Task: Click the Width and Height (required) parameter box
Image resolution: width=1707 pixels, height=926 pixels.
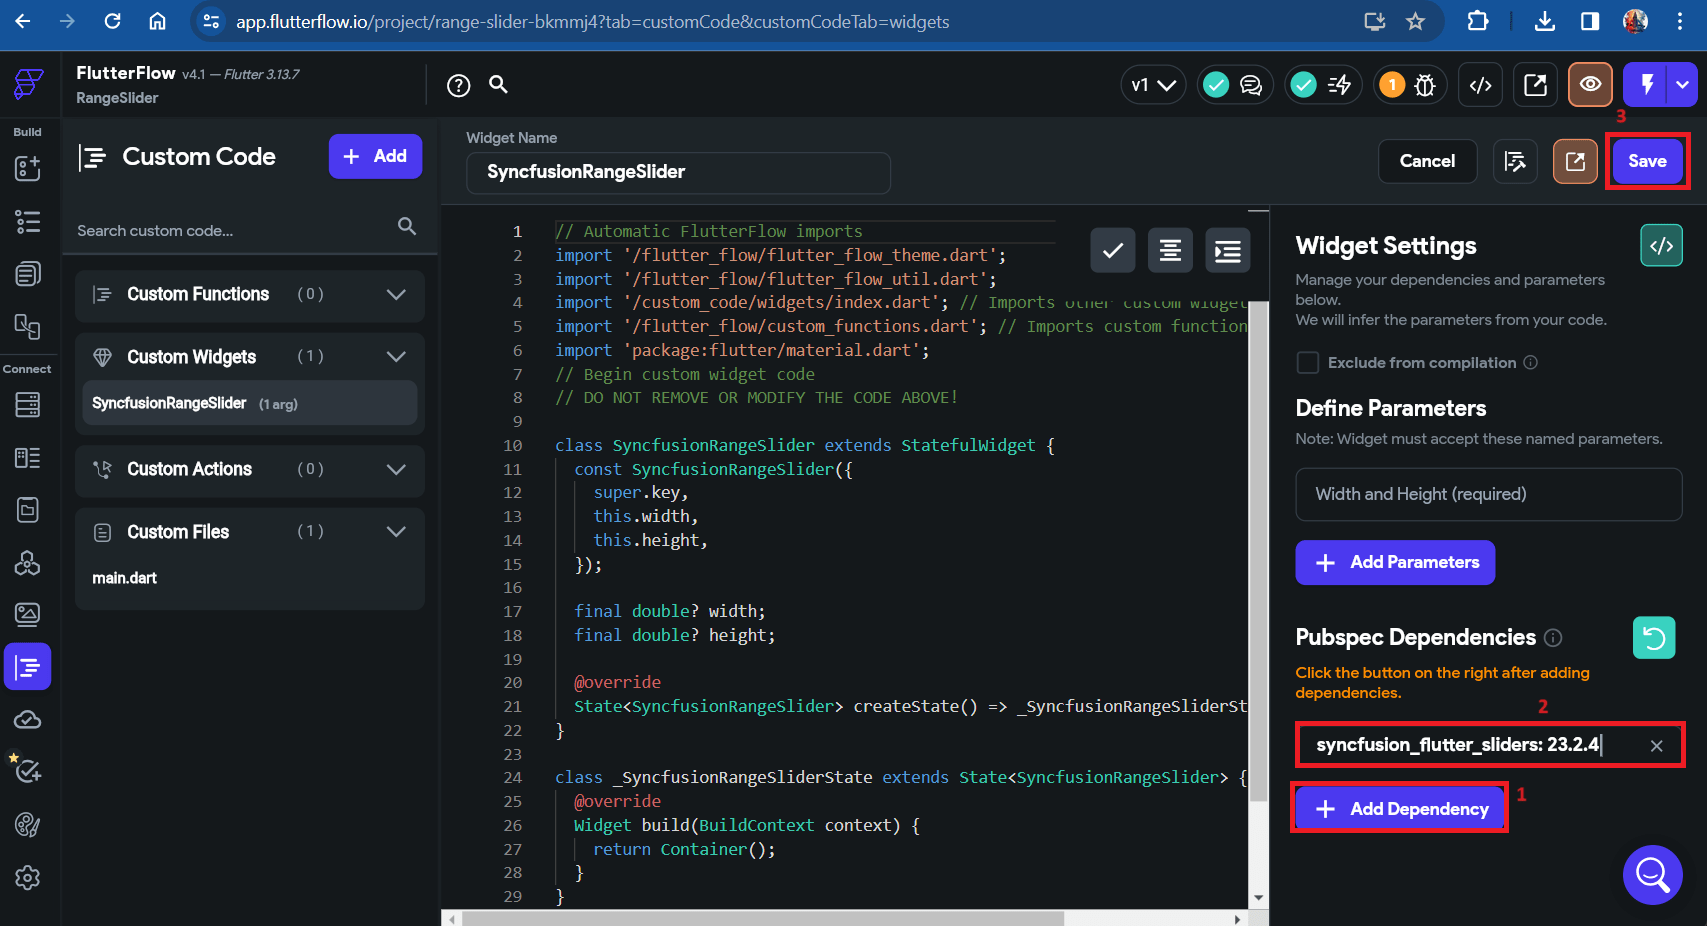Action: click(1488, 495)
